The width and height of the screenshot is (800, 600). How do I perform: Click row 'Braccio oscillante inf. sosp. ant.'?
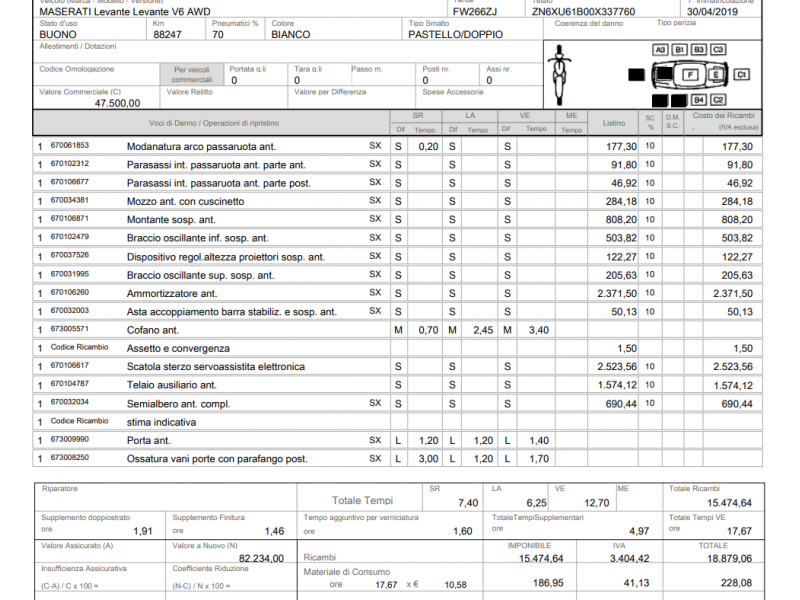tap(397, 238)
